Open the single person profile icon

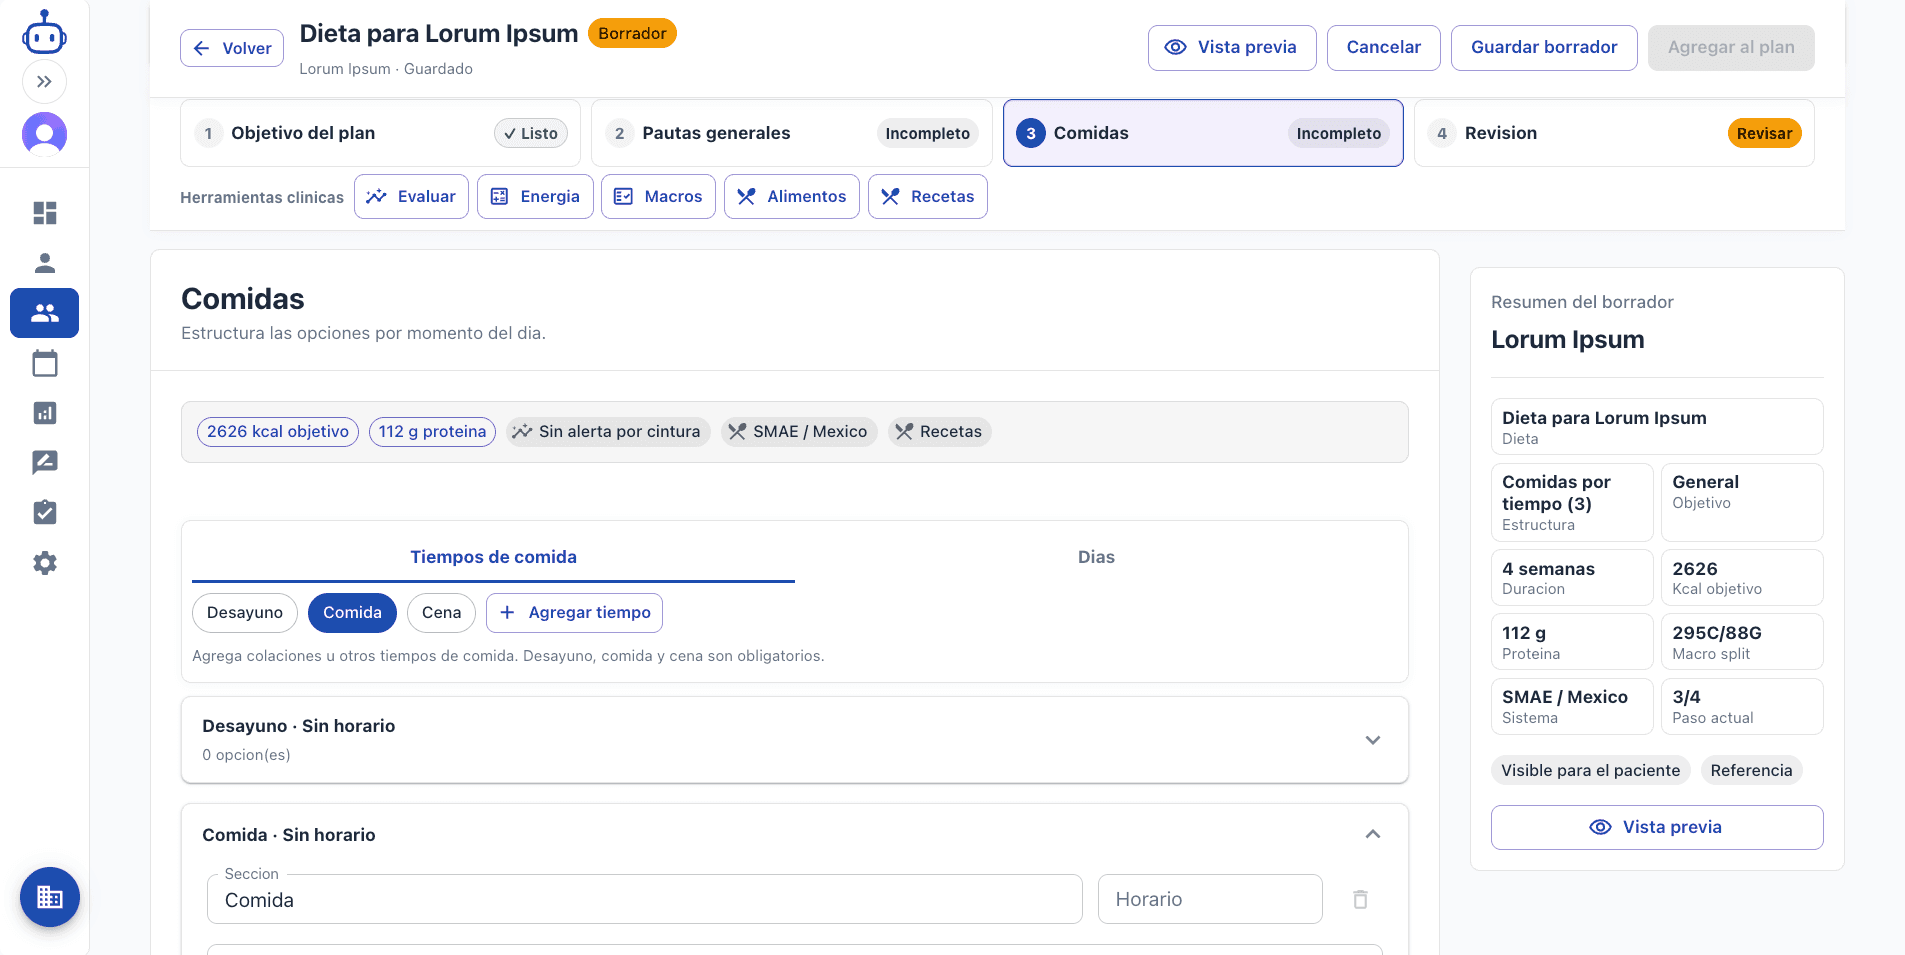coord(45,263)
